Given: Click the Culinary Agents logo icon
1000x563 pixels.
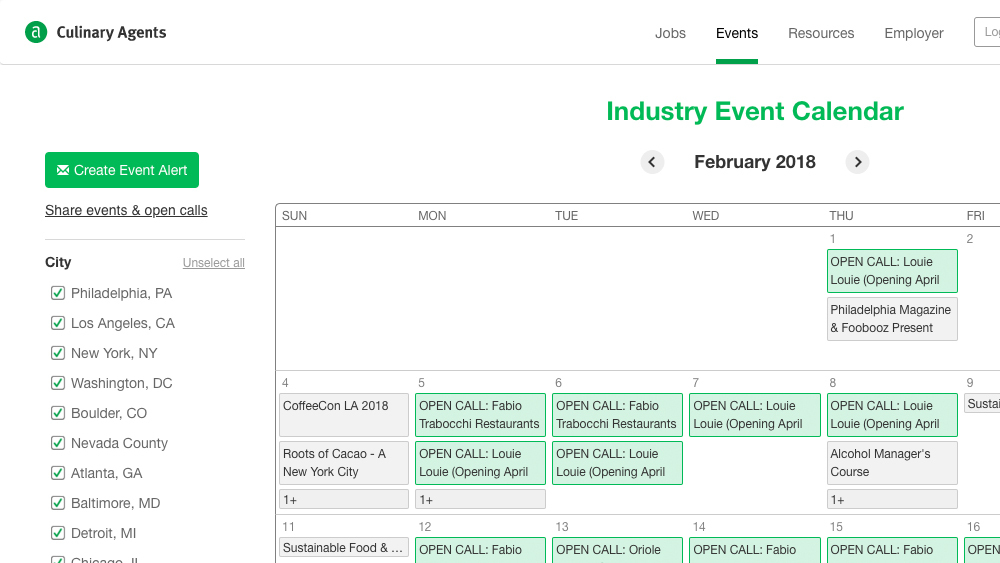Looking at the screenshot, I should point(36,32).
